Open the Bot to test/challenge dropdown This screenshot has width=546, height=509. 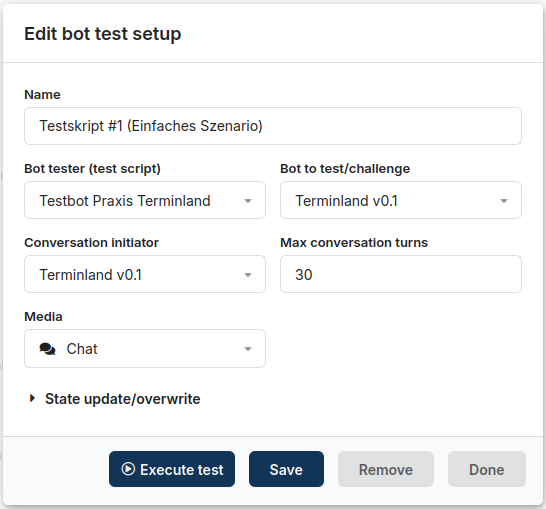tap(401, 200)
